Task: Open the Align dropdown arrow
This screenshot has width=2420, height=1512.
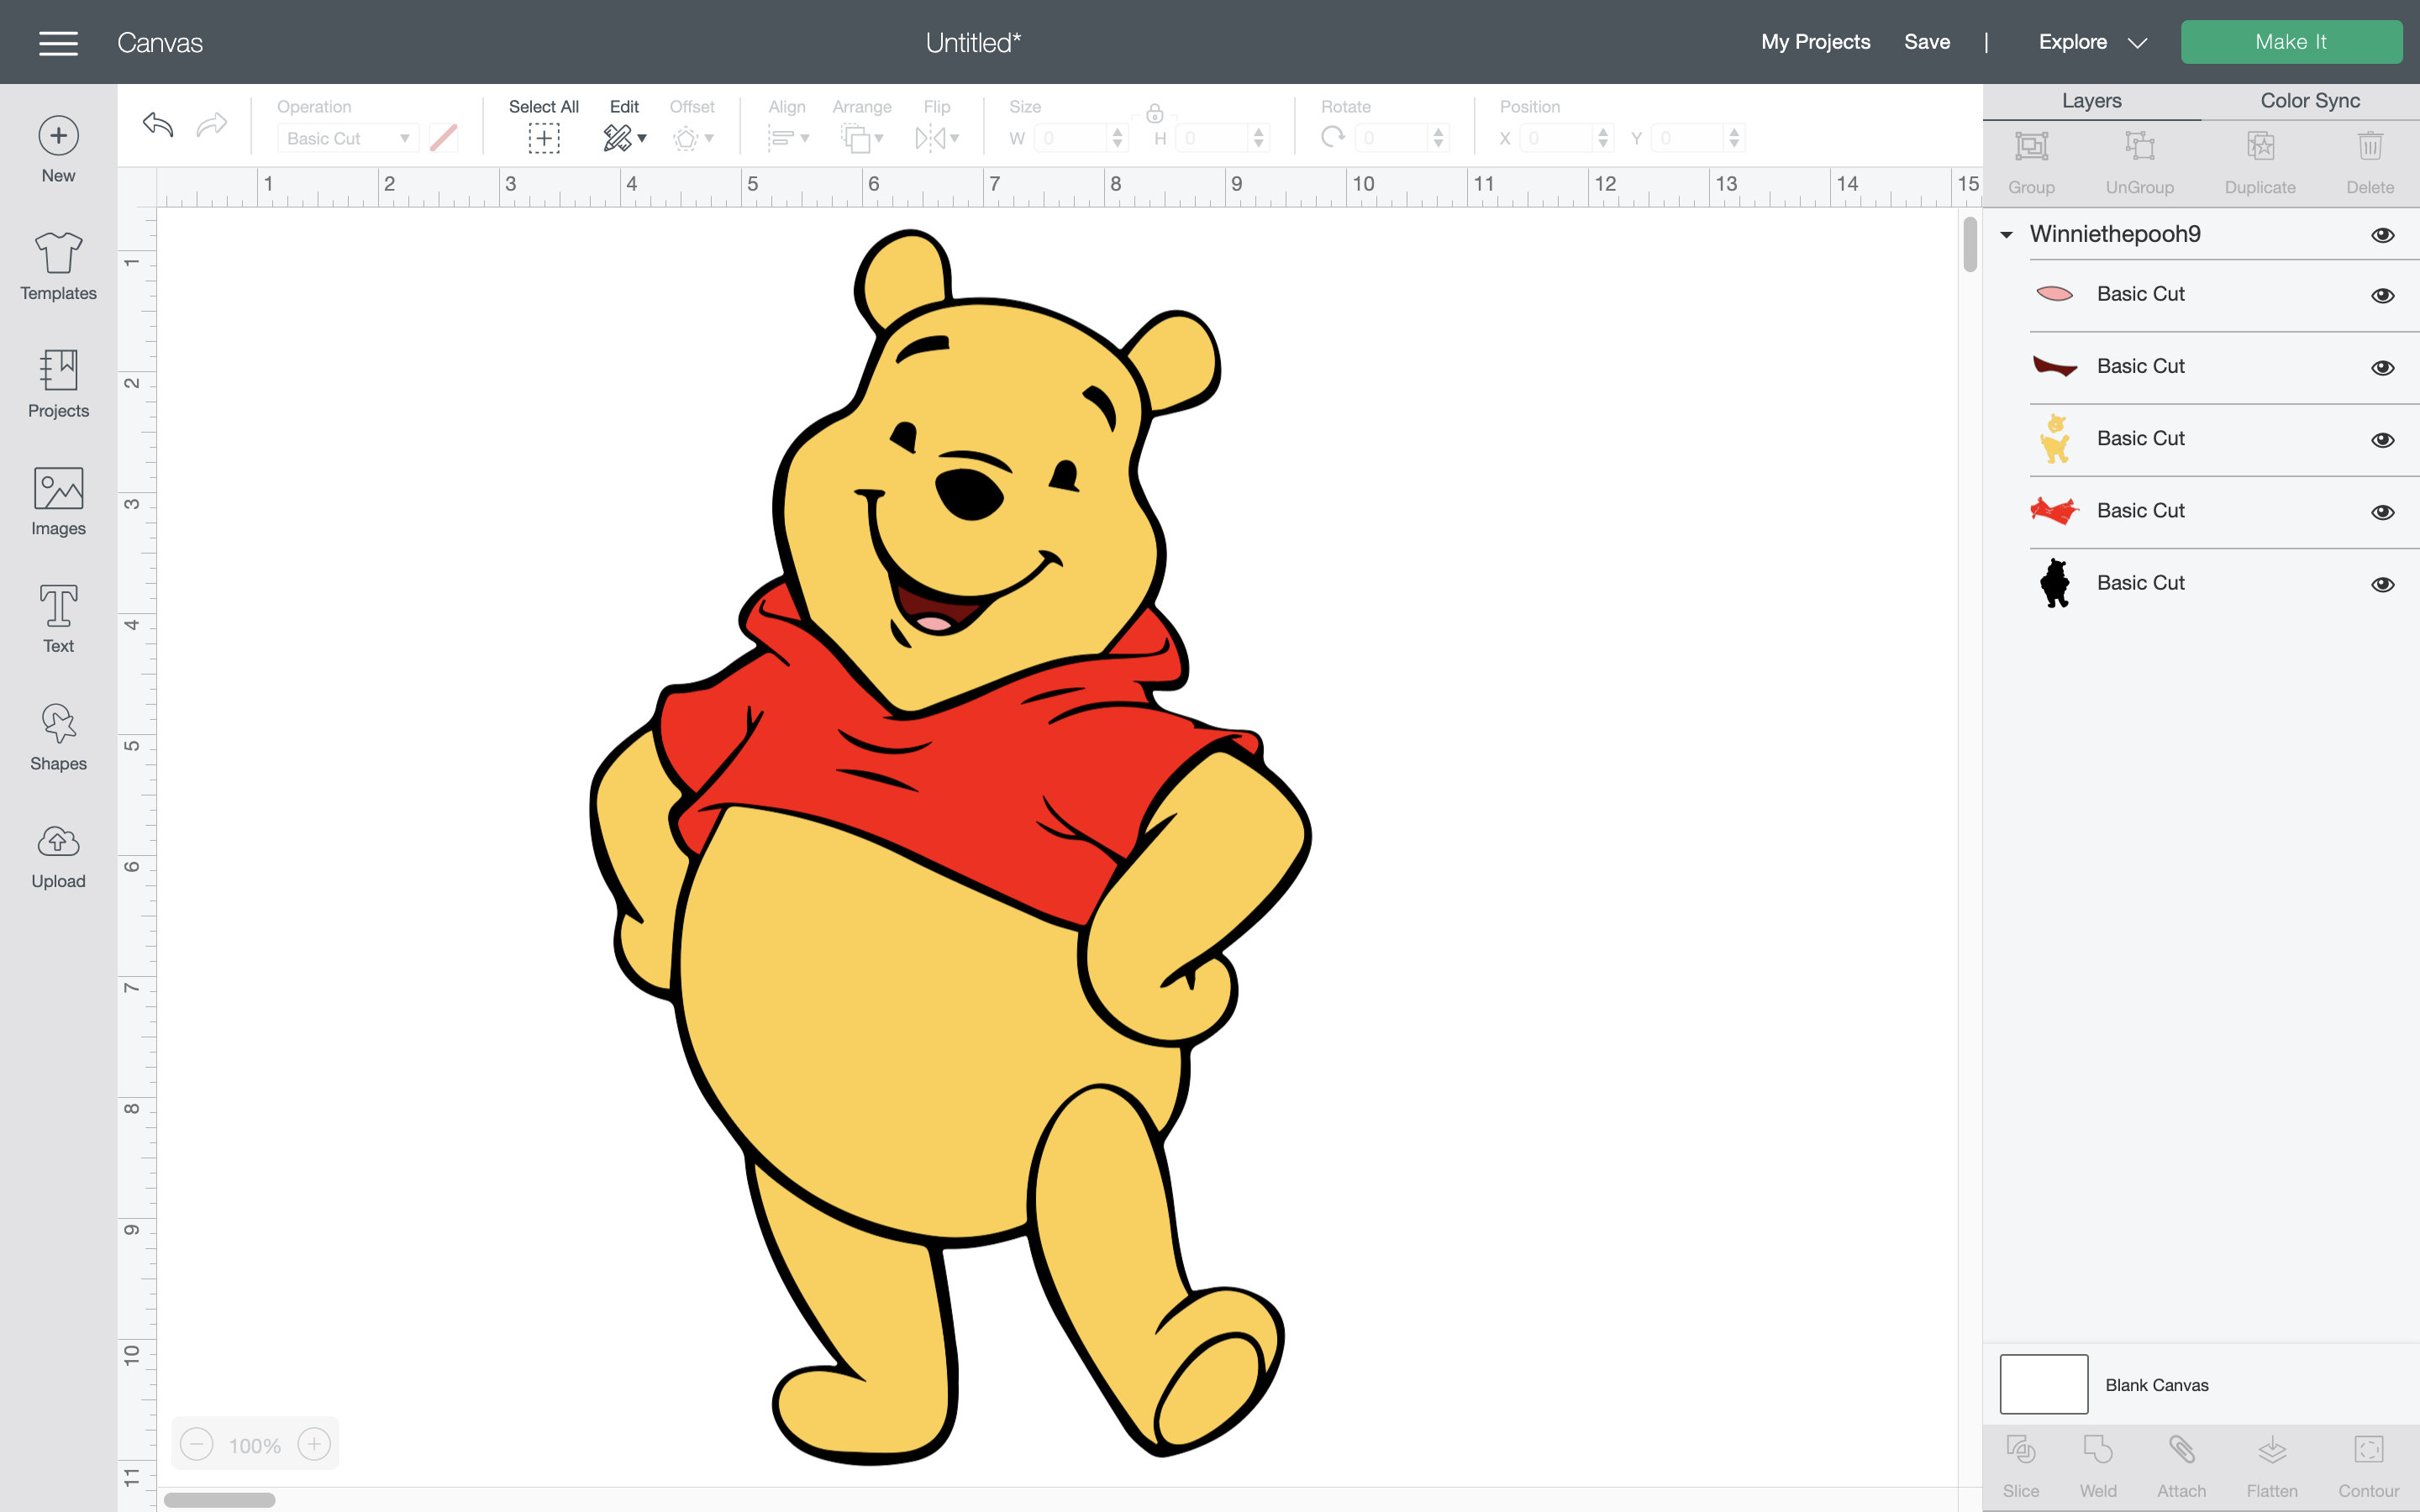Action: 805,138
